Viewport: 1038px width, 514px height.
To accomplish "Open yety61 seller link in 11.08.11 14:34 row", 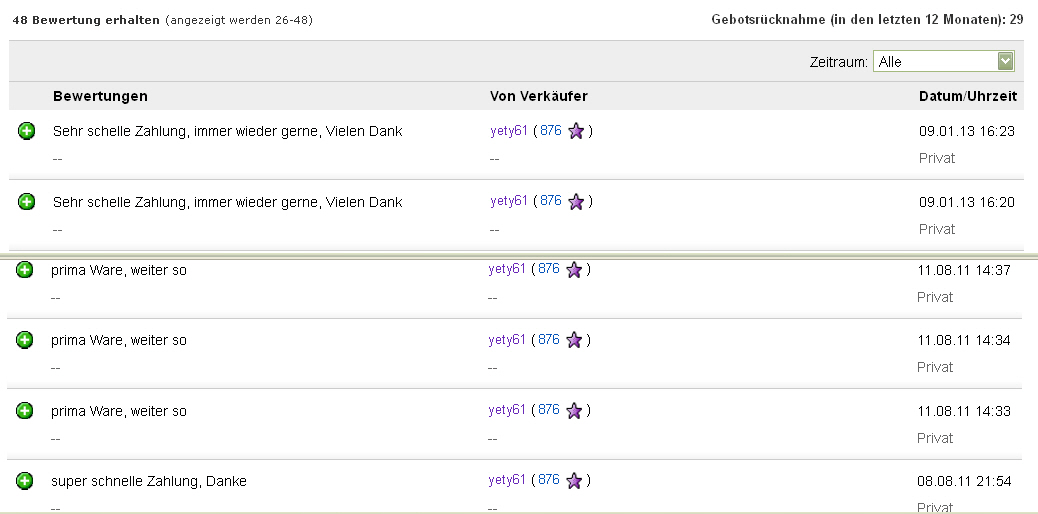I will click(x=507, y=340).
